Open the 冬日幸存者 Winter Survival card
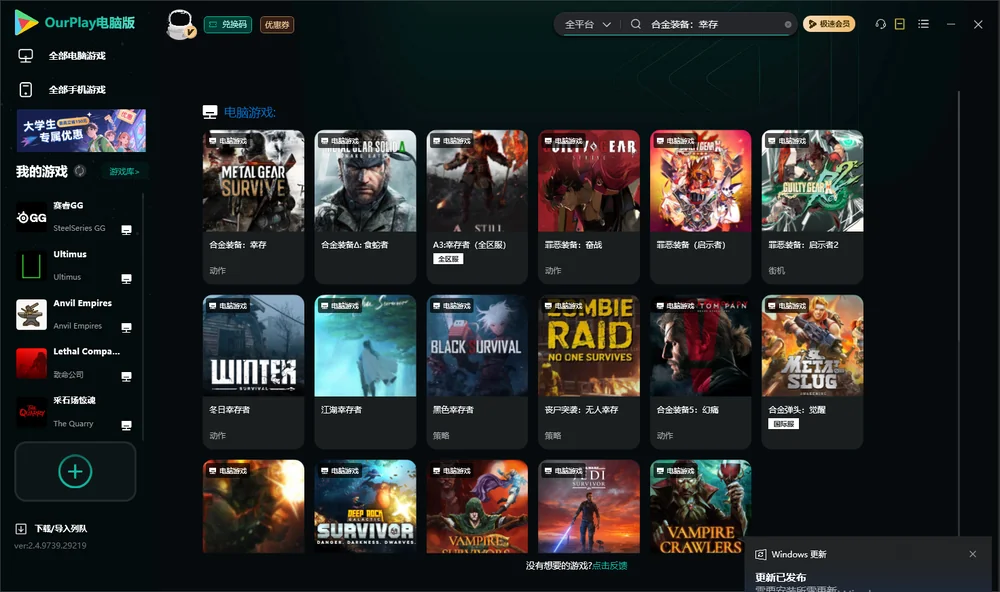The height and width of the screenshot is (592, 1000). (253, 372)
